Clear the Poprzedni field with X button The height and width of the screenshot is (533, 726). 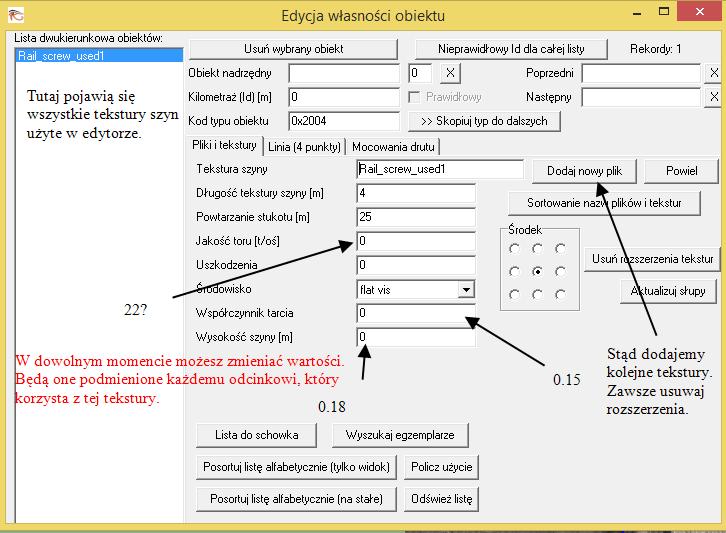click(714, 73)
